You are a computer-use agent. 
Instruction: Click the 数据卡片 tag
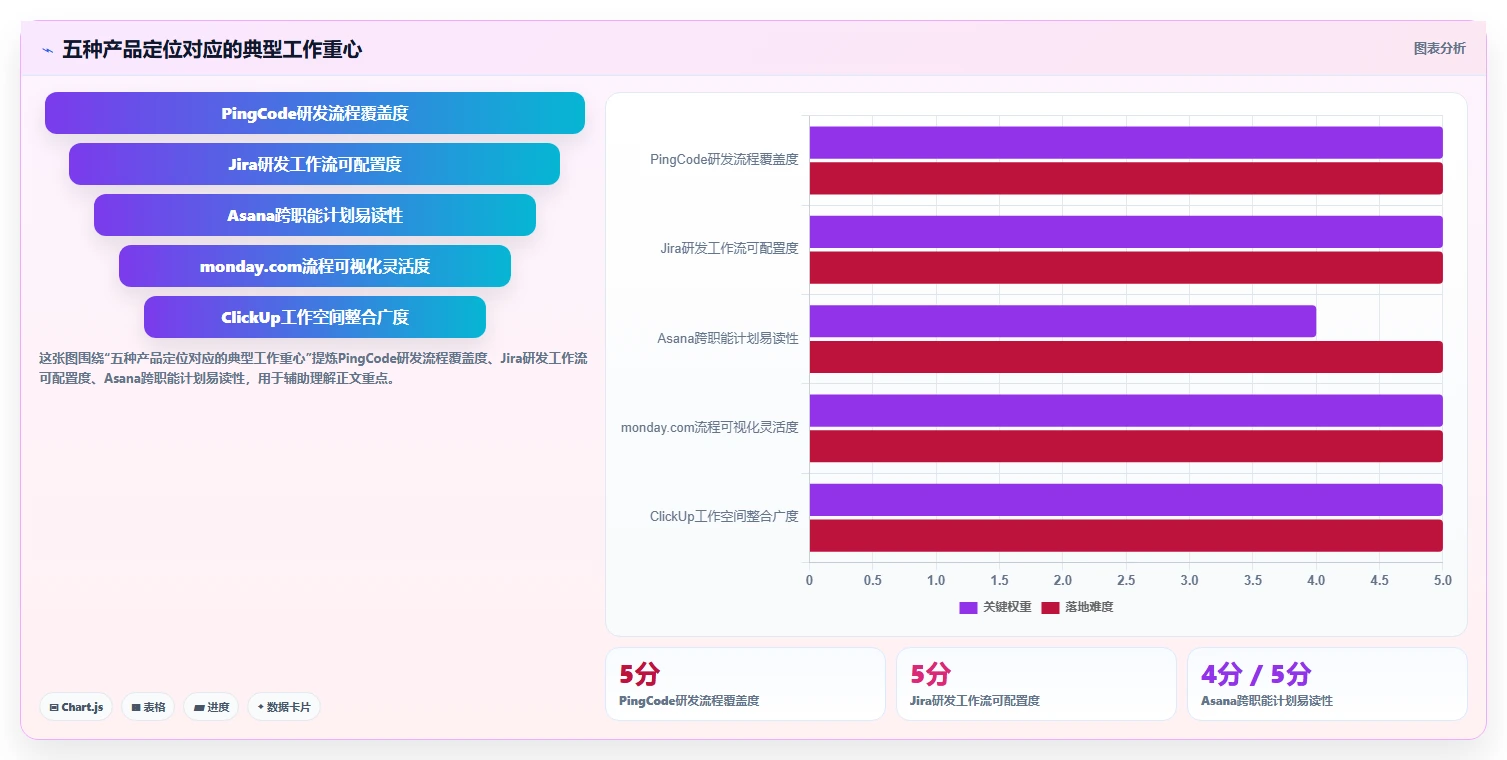pos(284,707)
